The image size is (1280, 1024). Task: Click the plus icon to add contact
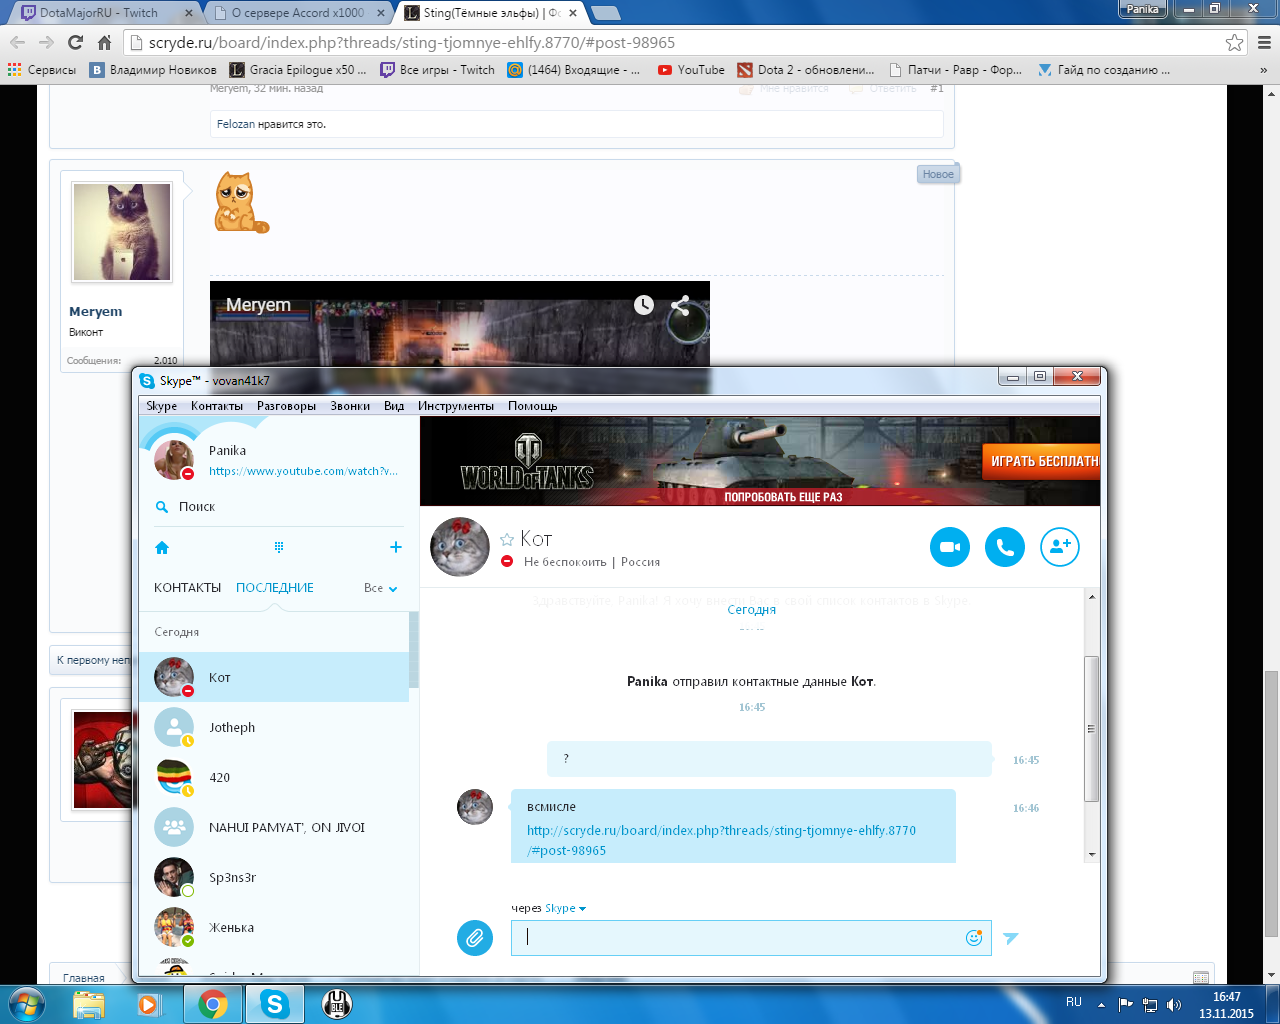(x=396, y=547)
